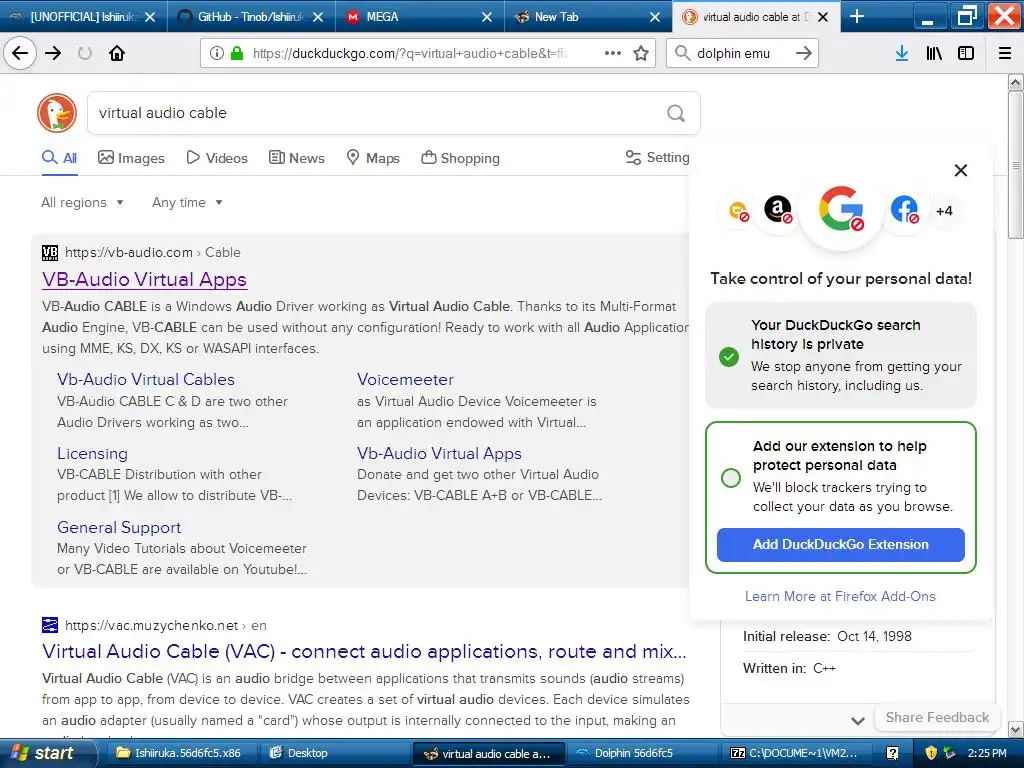Image resolution: width=1024 pixels, height=768 pixels.
Task: Open VB-Audio Virtual Apps main result
Action: 144,280
